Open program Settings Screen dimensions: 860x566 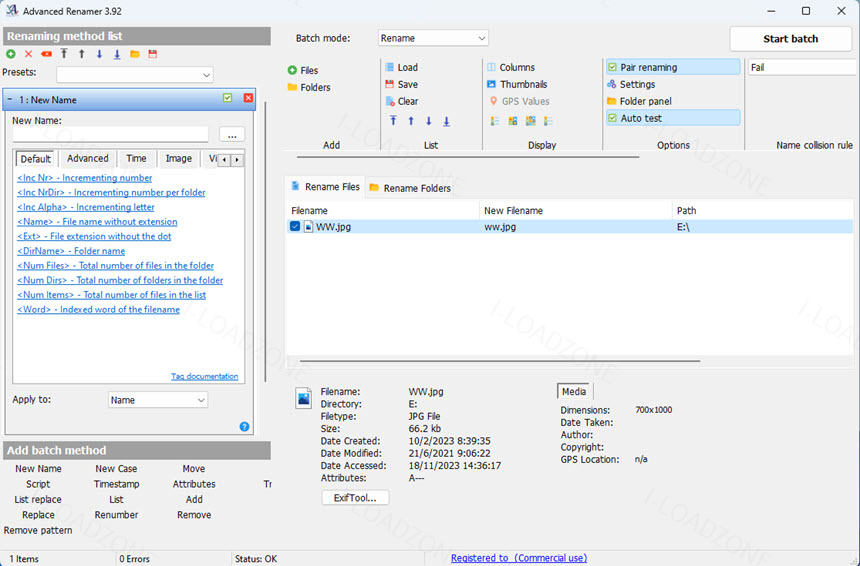pyautogui.click(x=631, y=84)
